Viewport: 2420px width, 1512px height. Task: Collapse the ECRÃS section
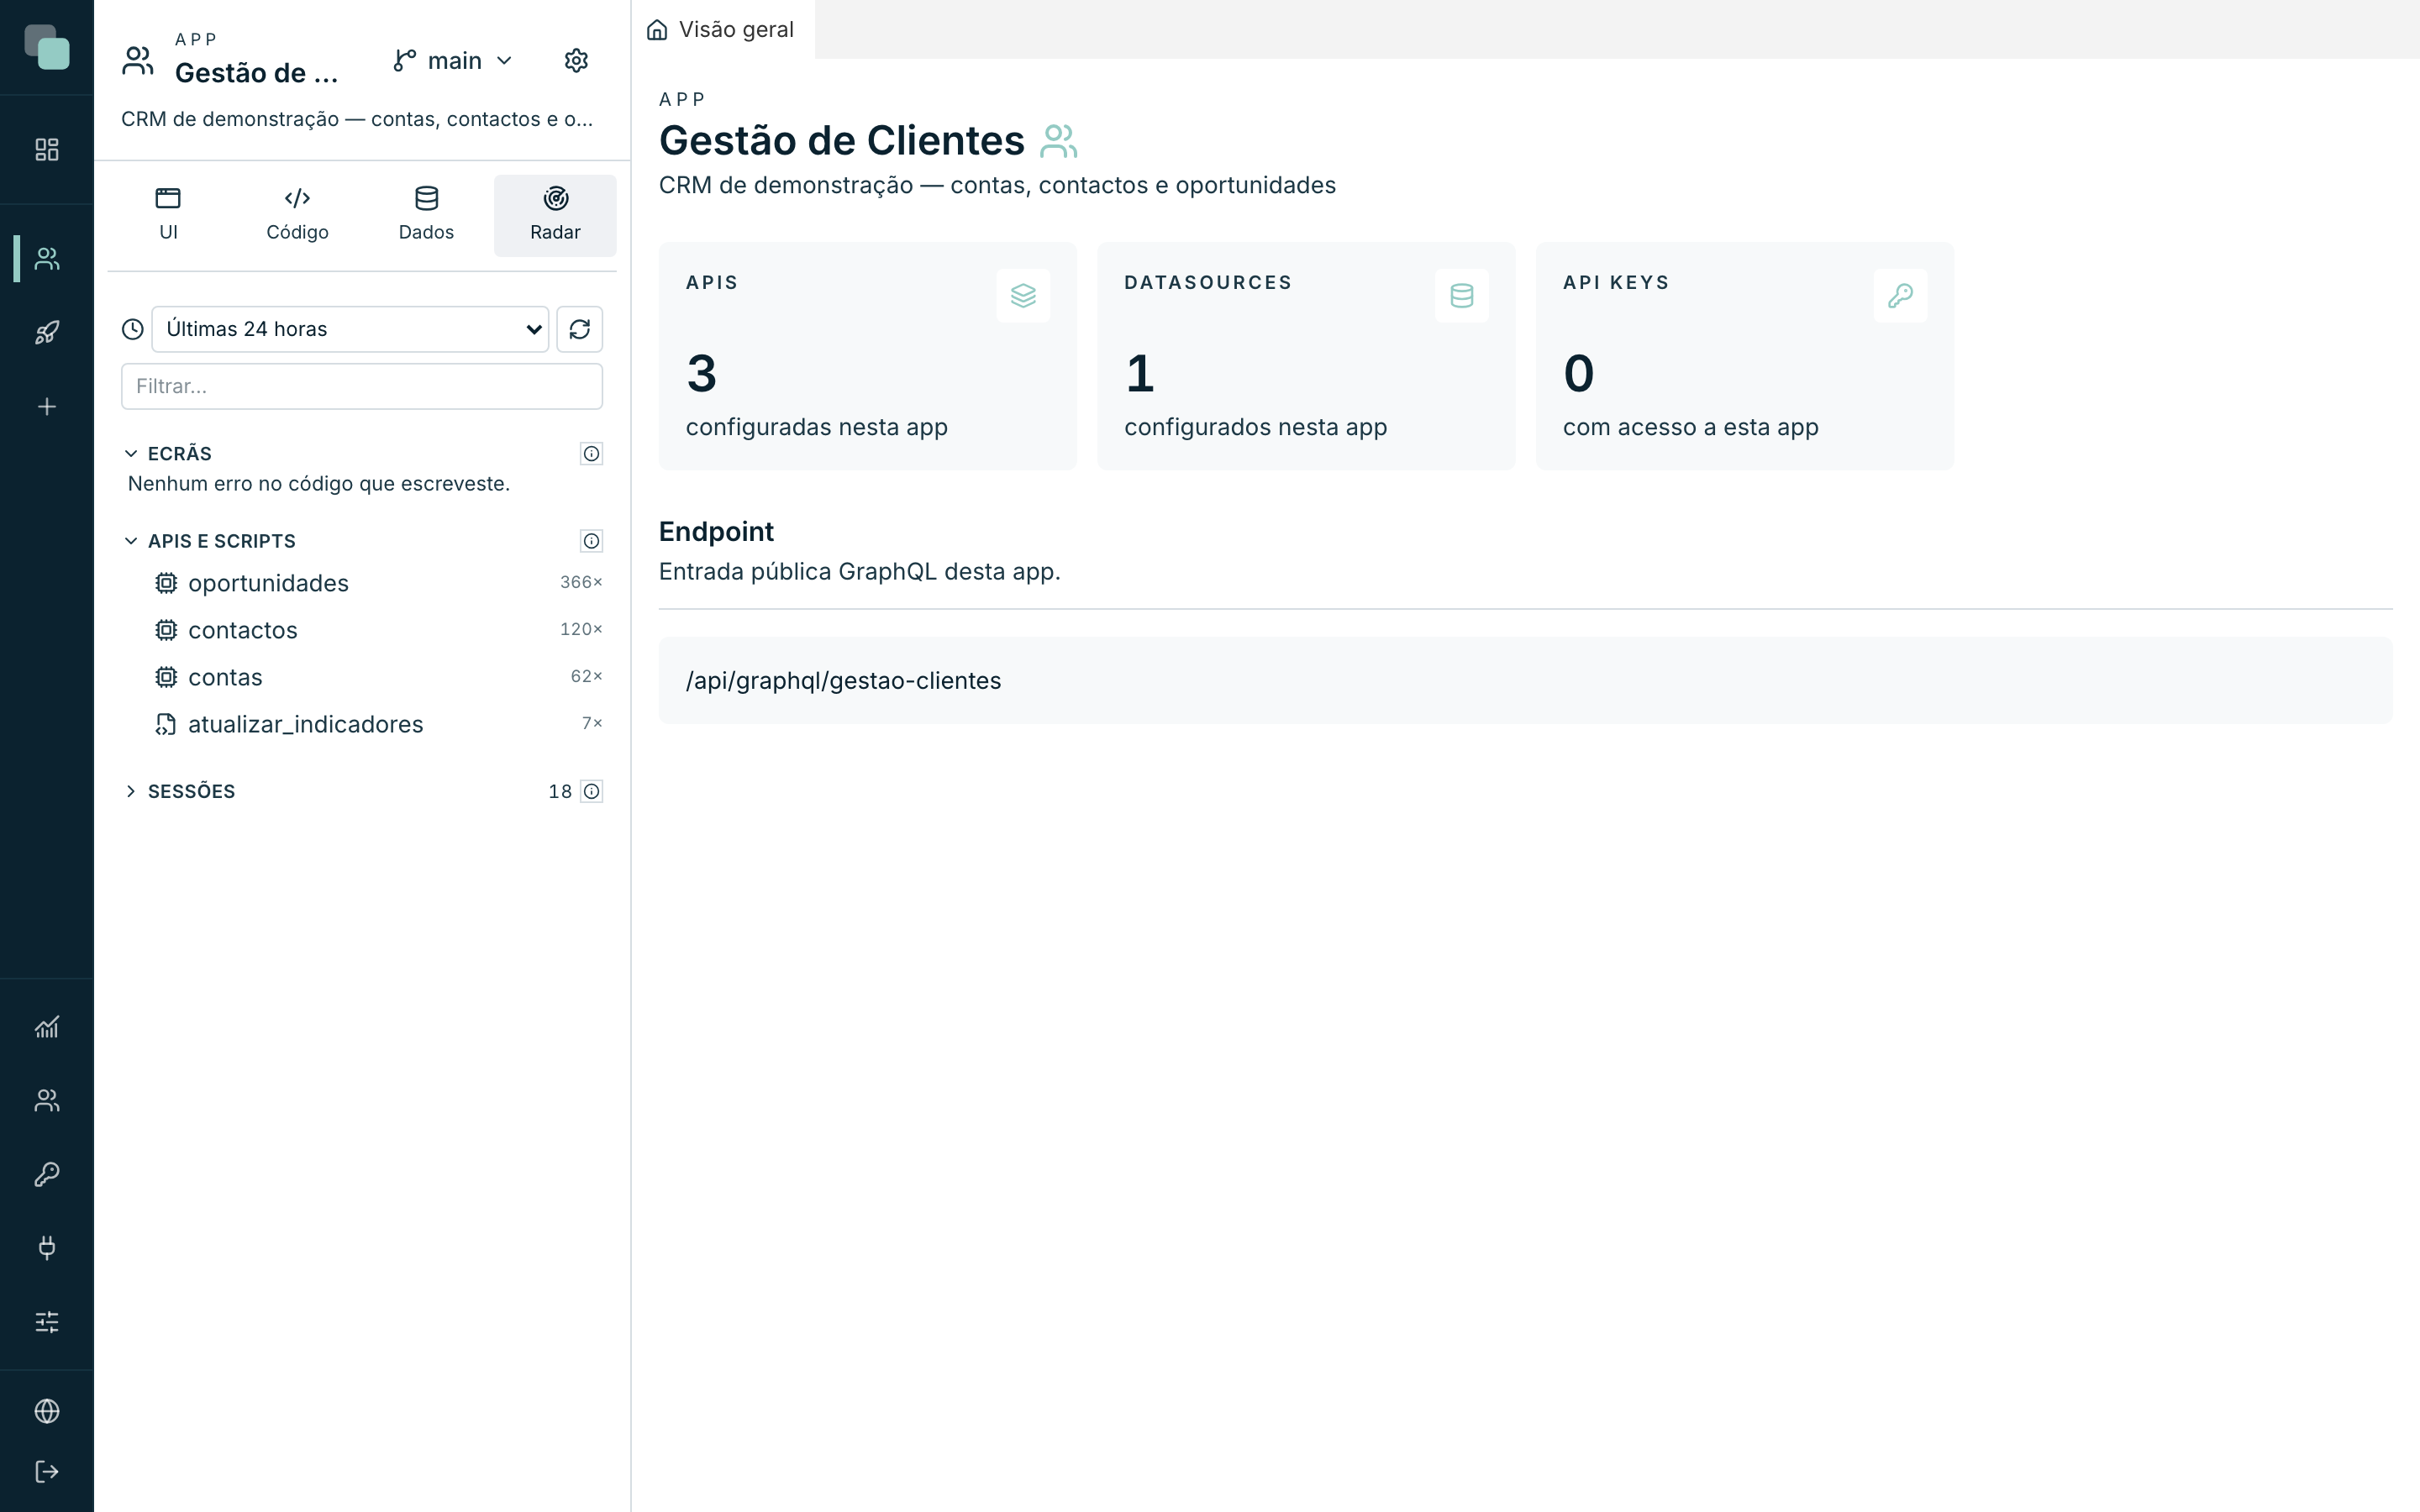131,454
